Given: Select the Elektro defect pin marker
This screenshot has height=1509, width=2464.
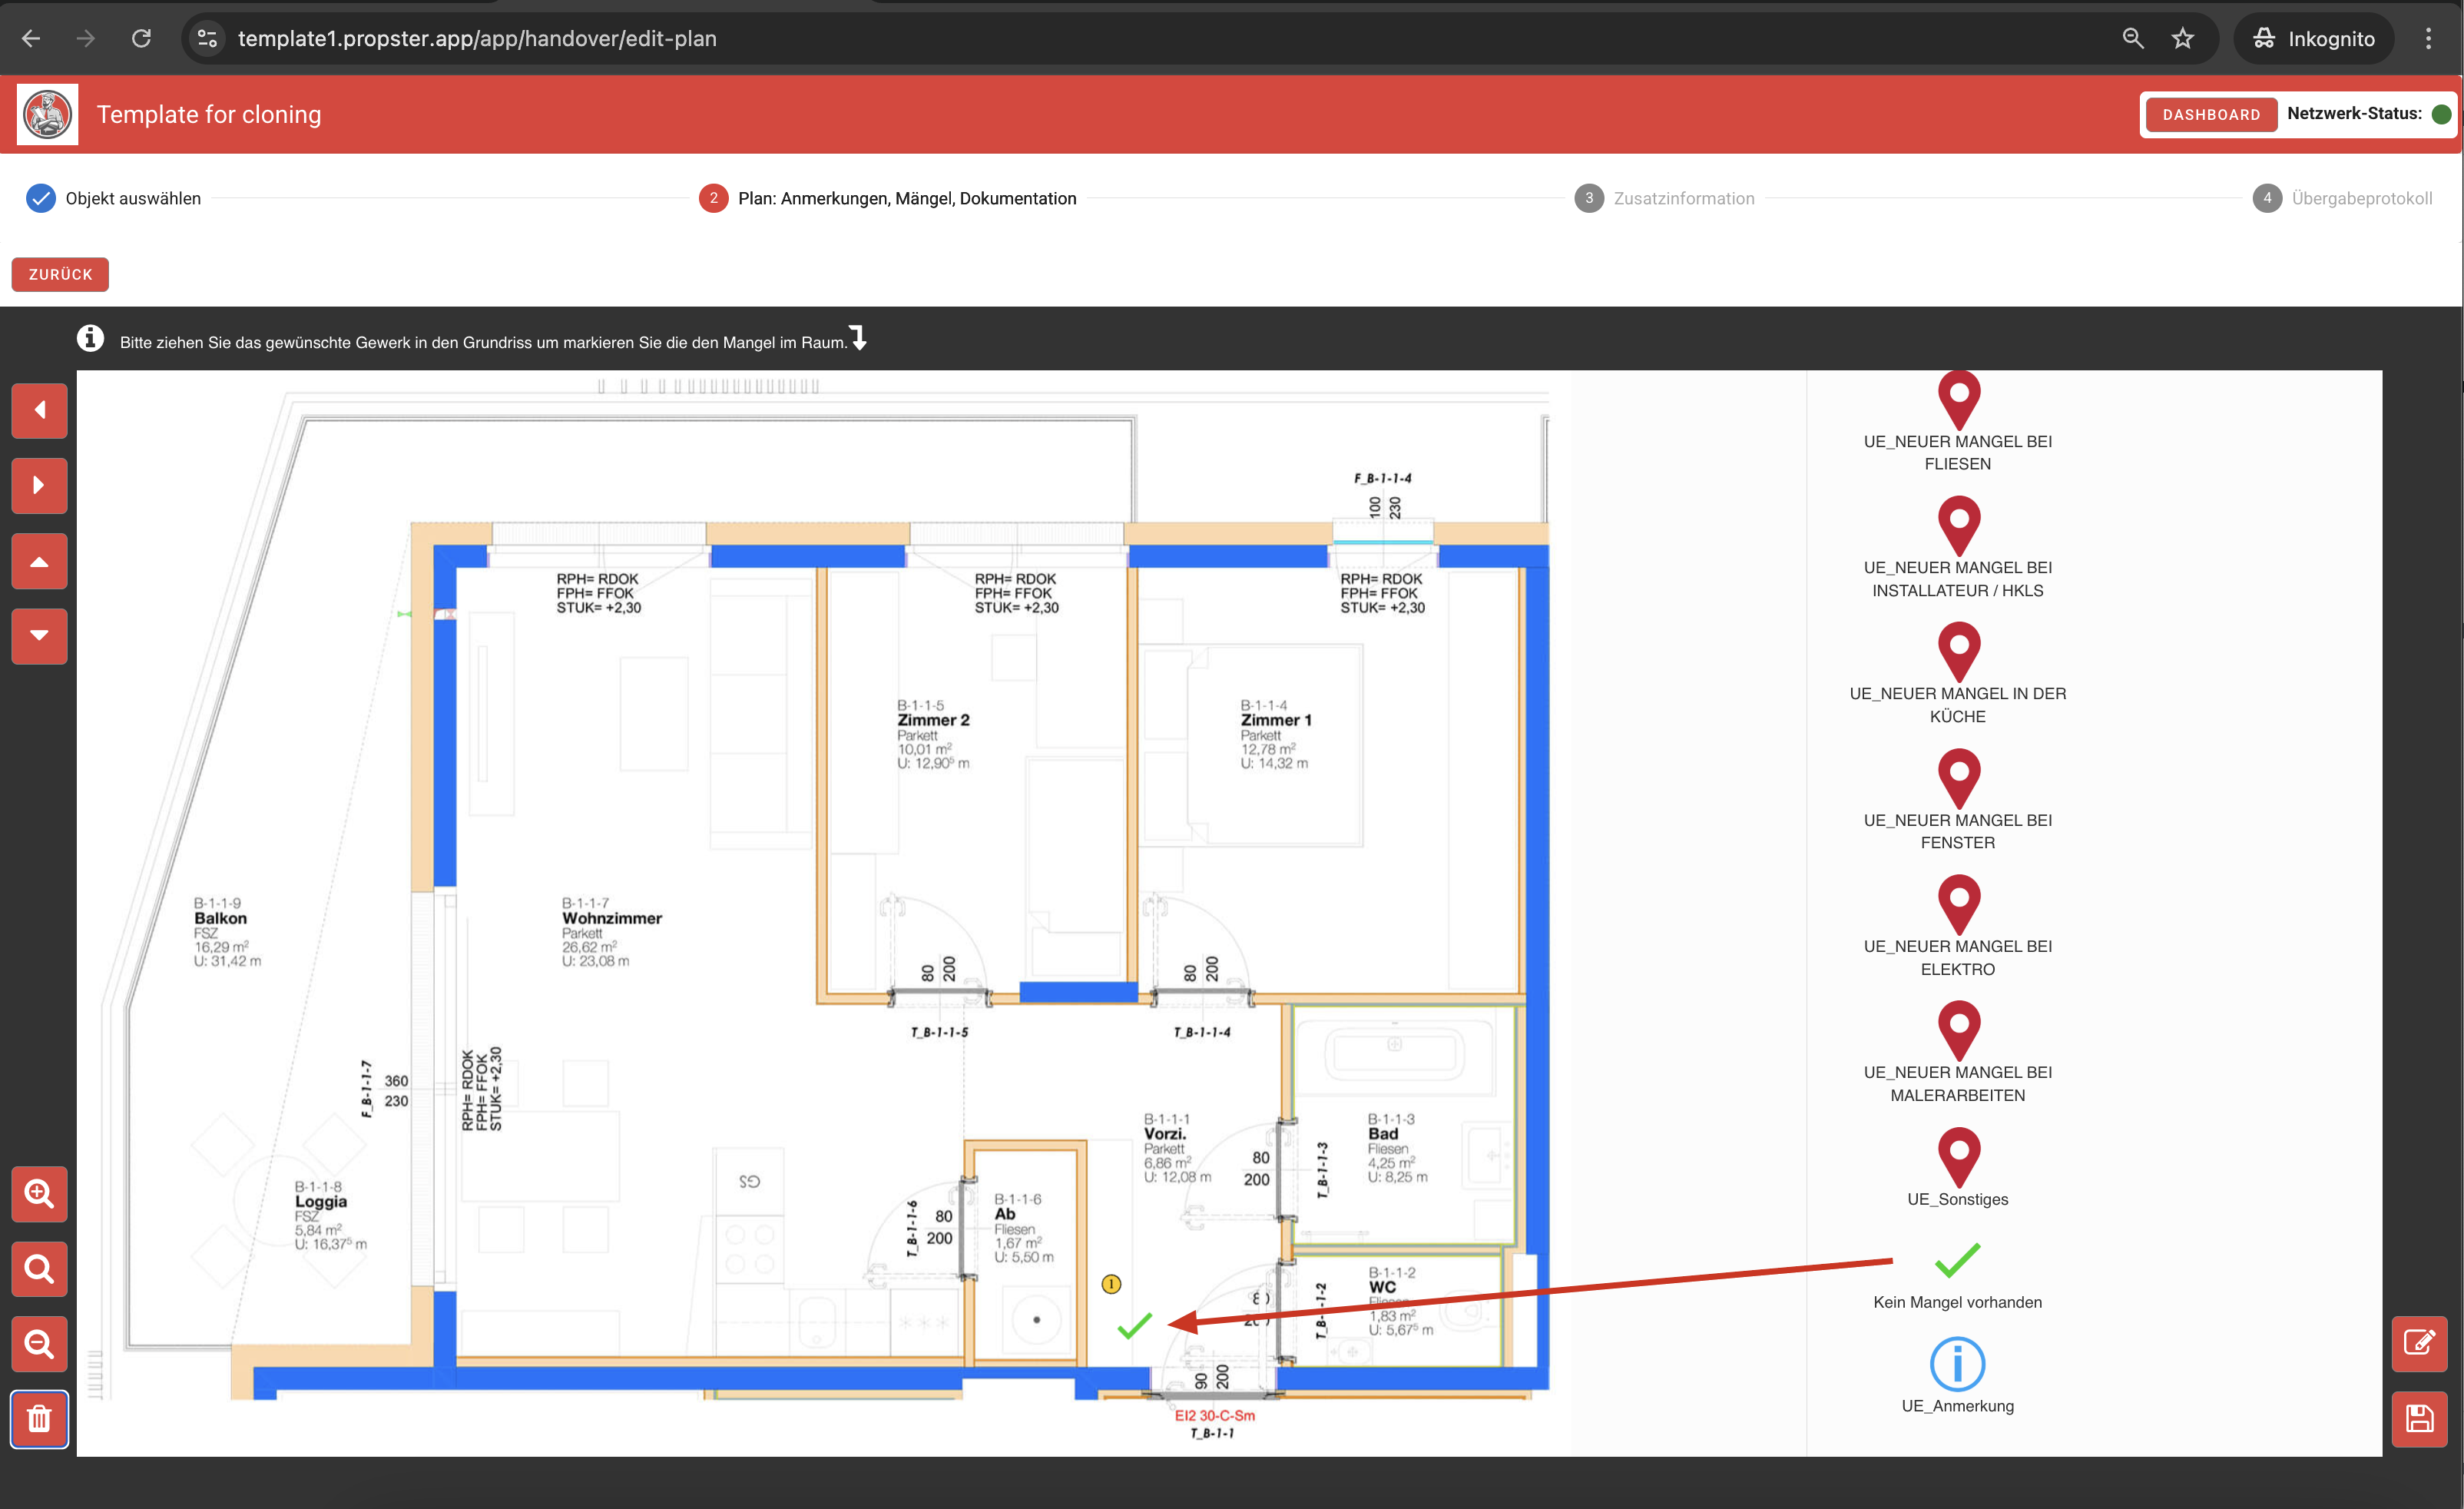Looking at the screenshot, I should (x=1958, y=904).
